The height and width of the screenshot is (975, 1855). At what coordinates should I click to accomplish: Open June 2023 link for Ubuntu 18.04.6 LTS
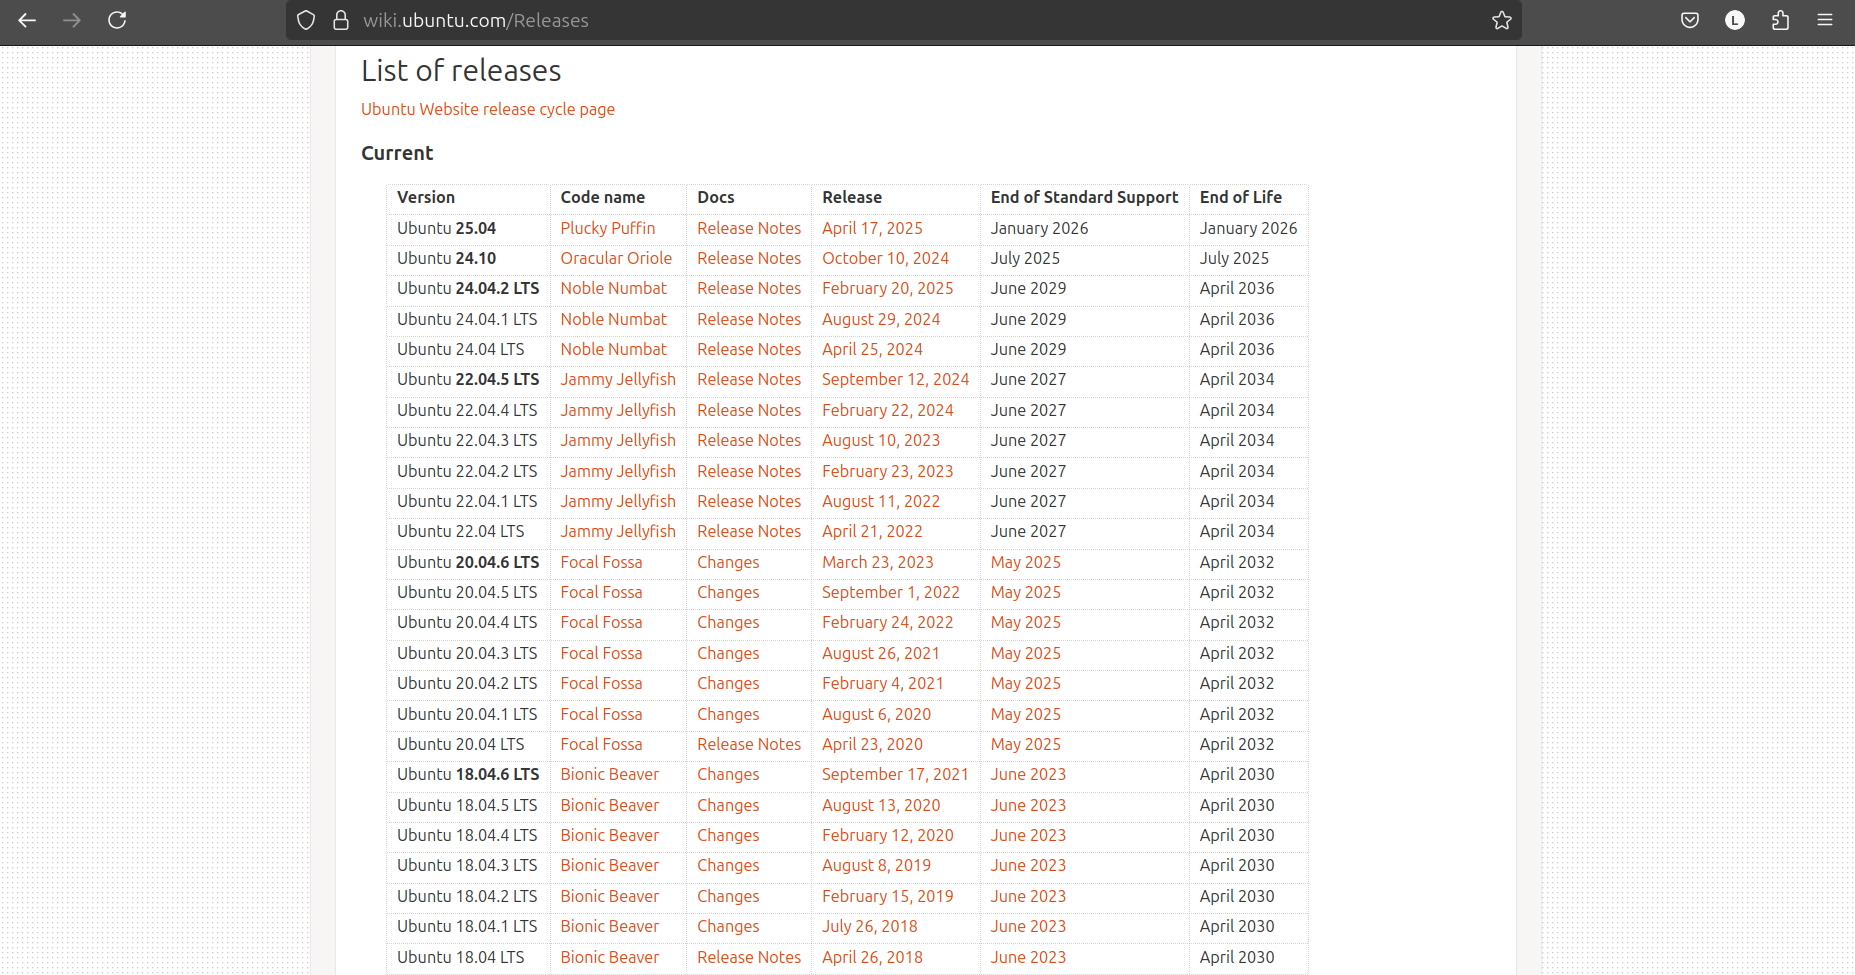pos(1028,774)
